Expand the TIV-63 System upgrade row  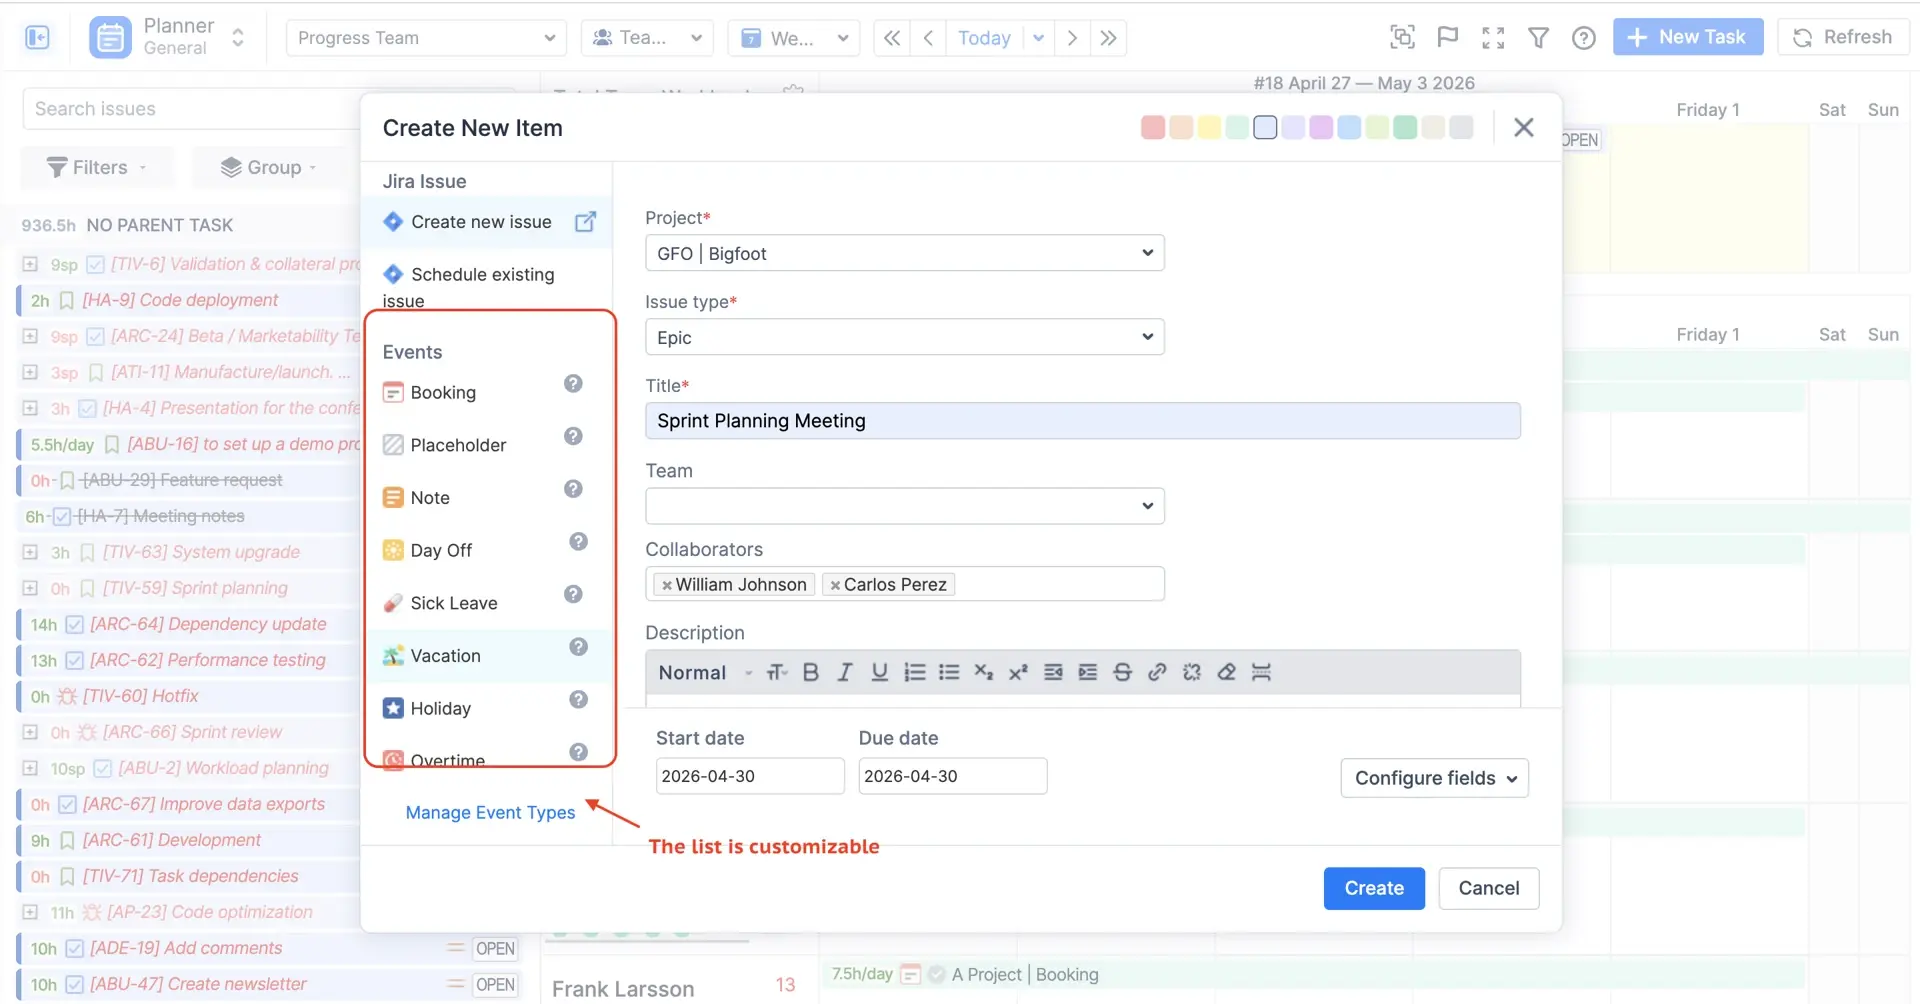(x=30, y=552)
